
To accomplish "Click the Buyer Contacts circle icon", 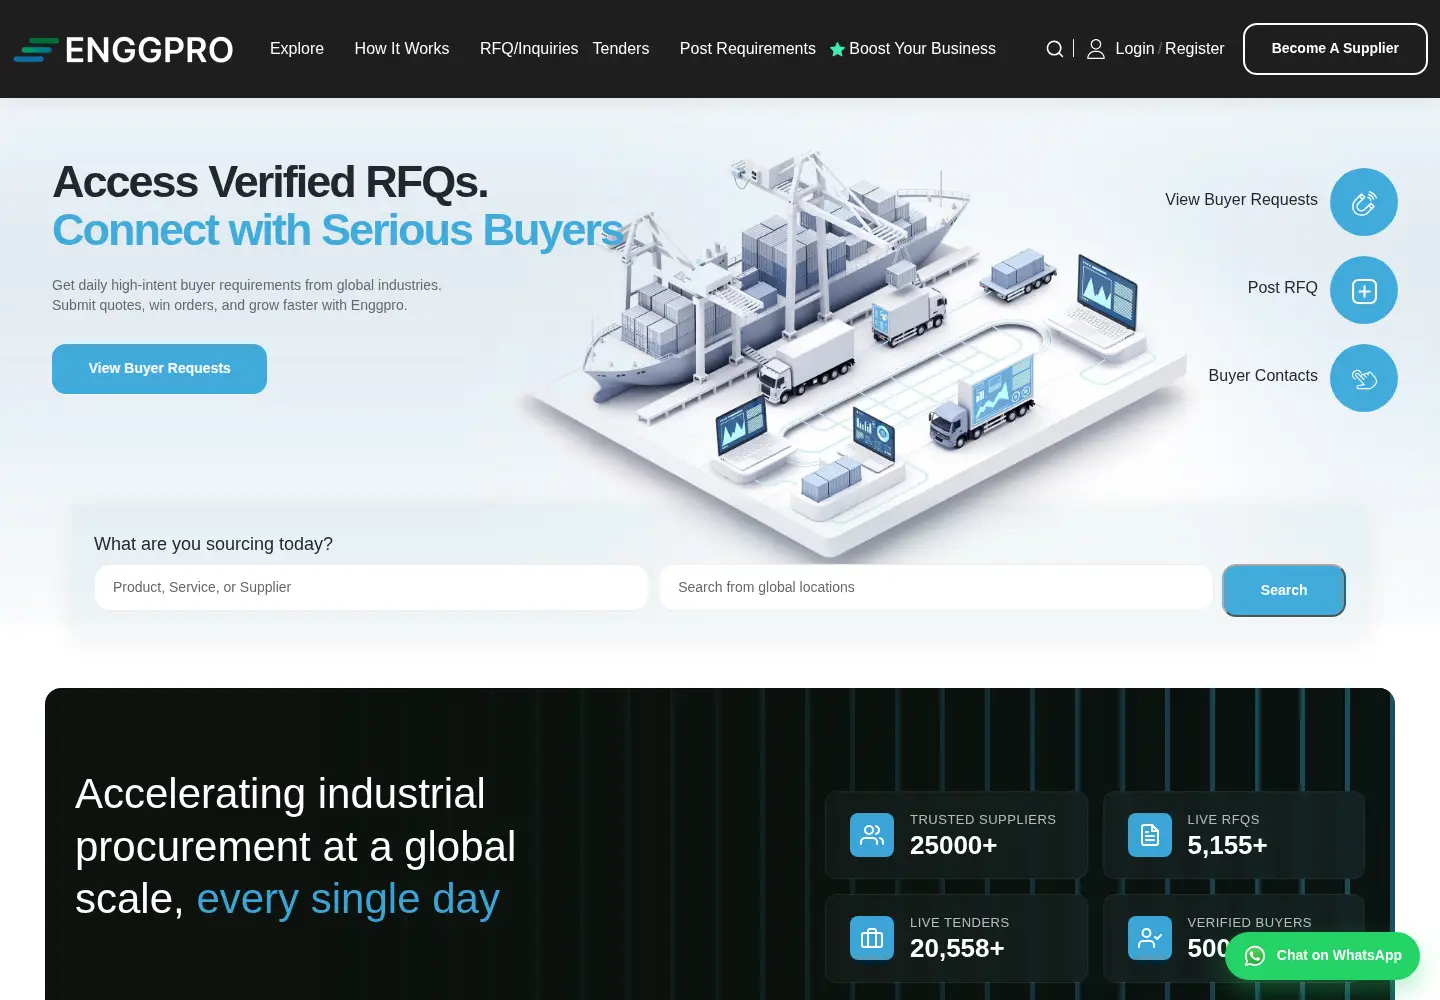I will tap(1364, 378).
